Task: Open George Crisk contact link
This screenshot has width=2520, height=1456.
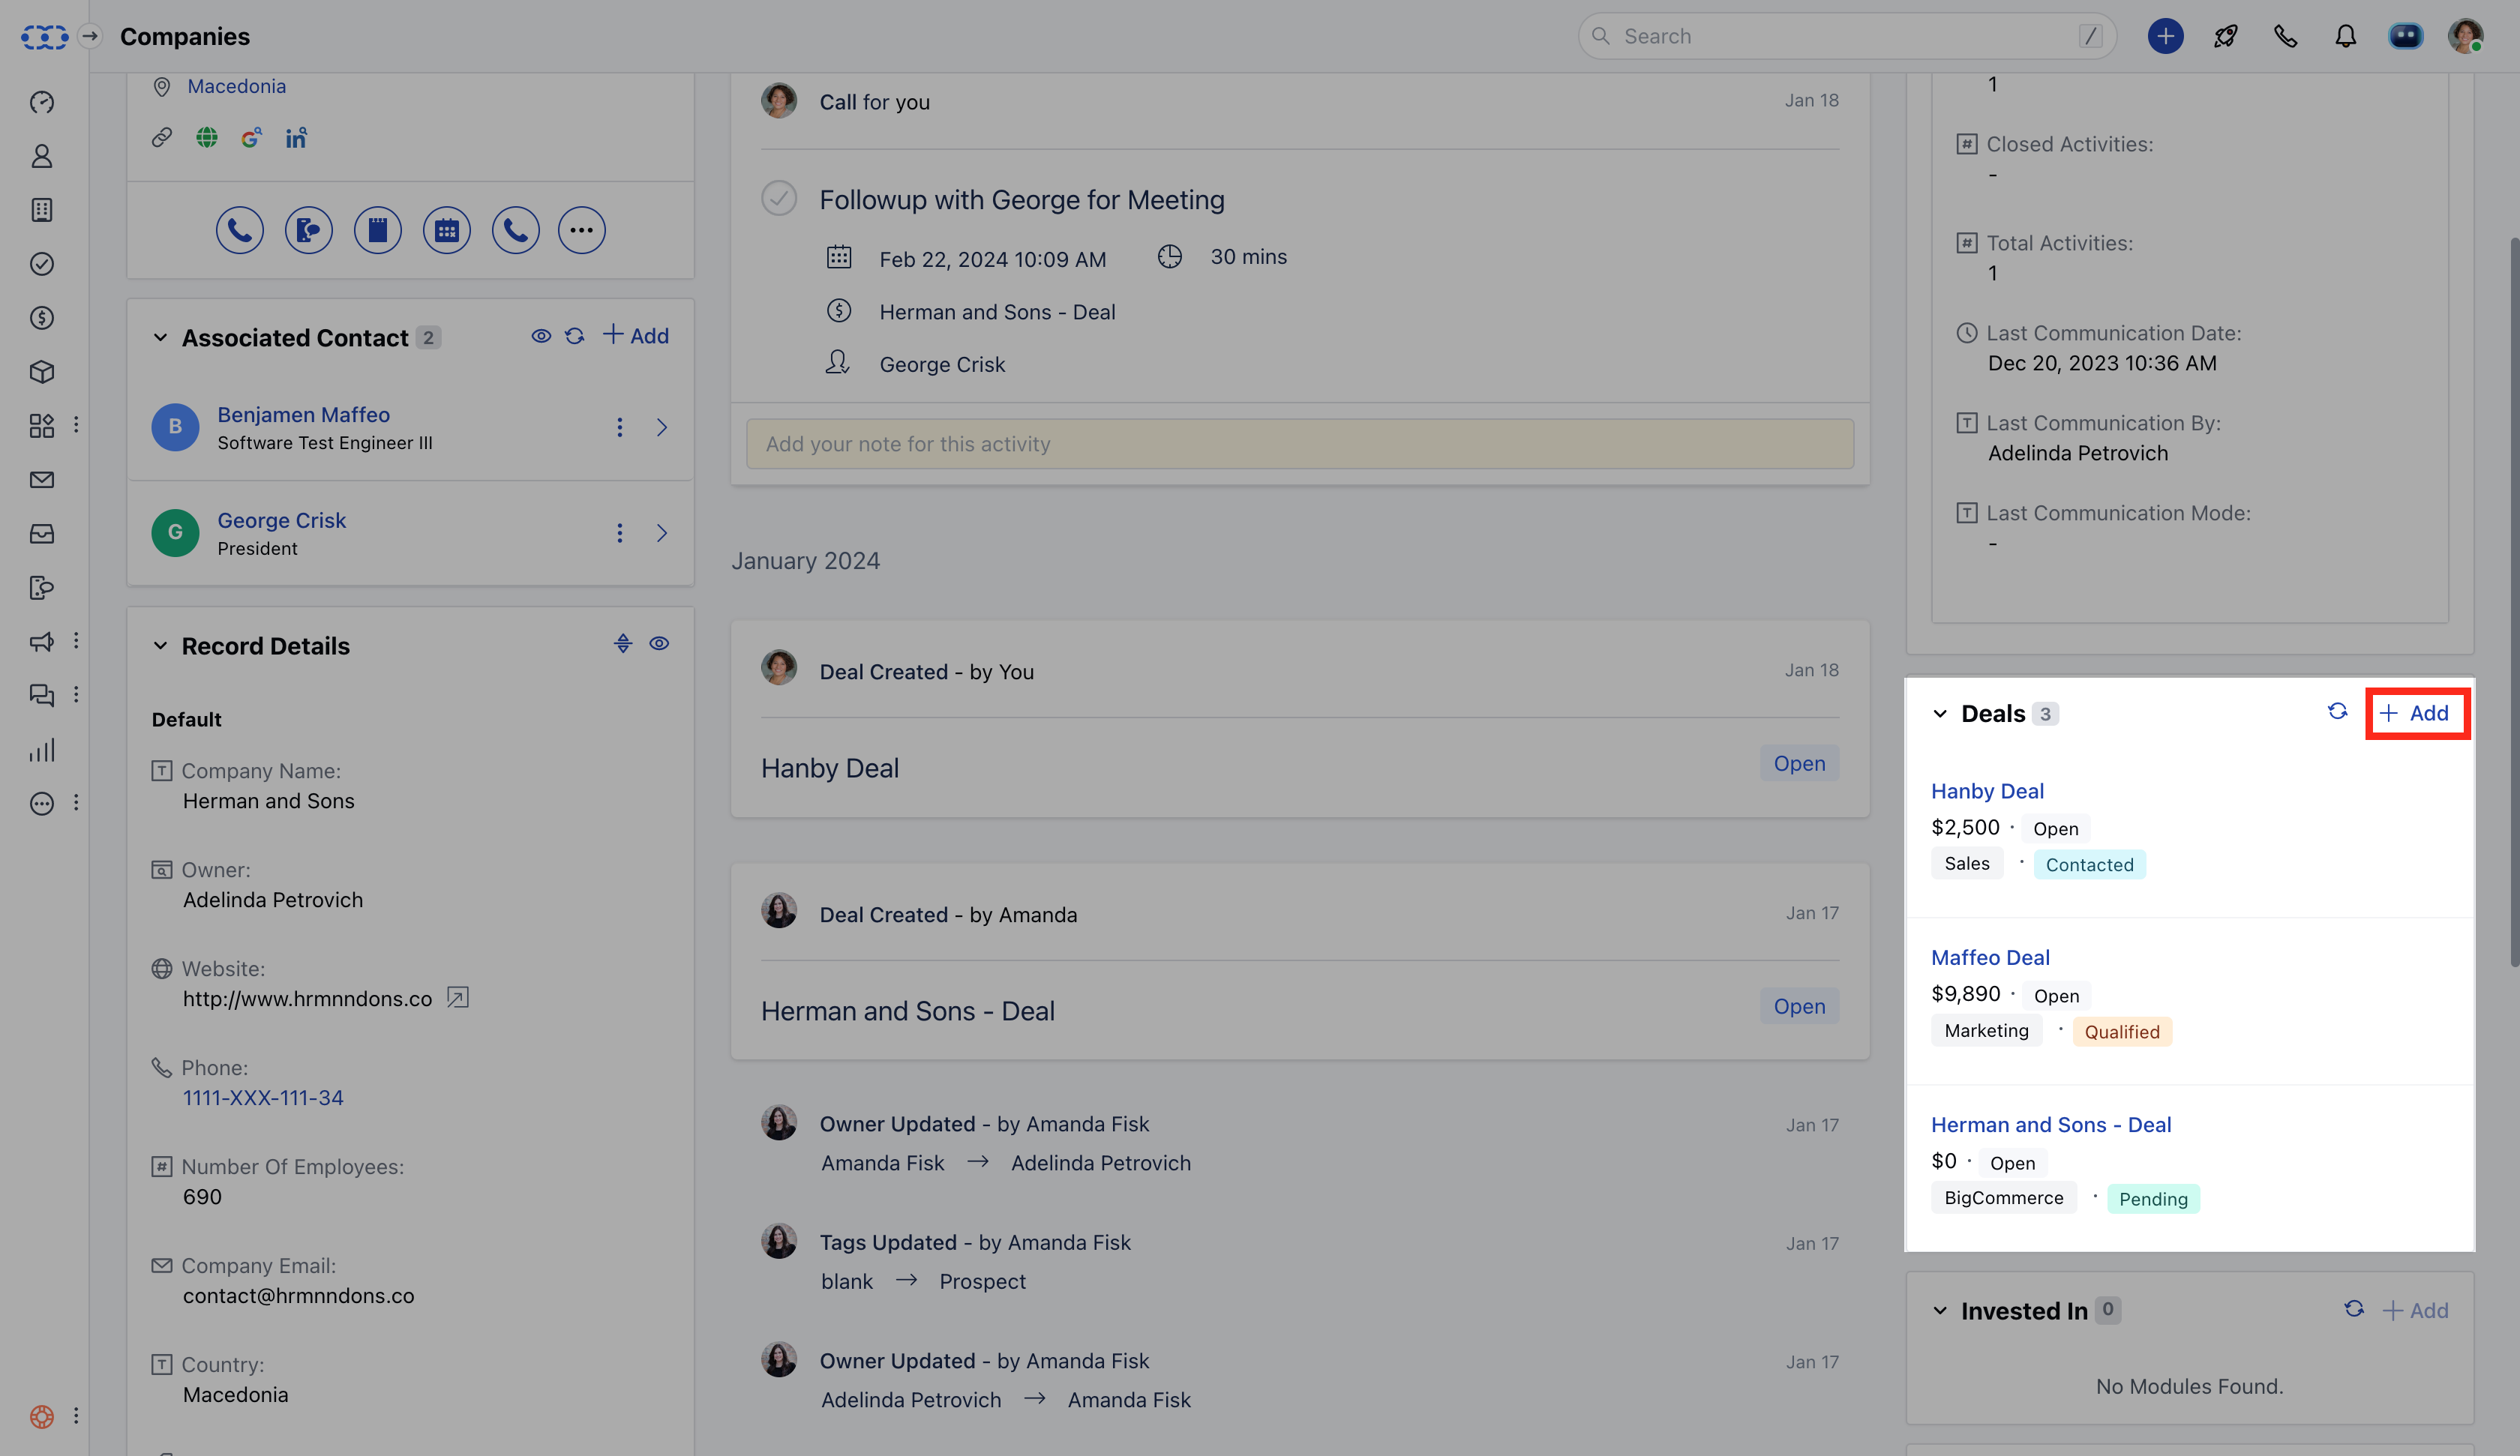Action: [282, 520]
